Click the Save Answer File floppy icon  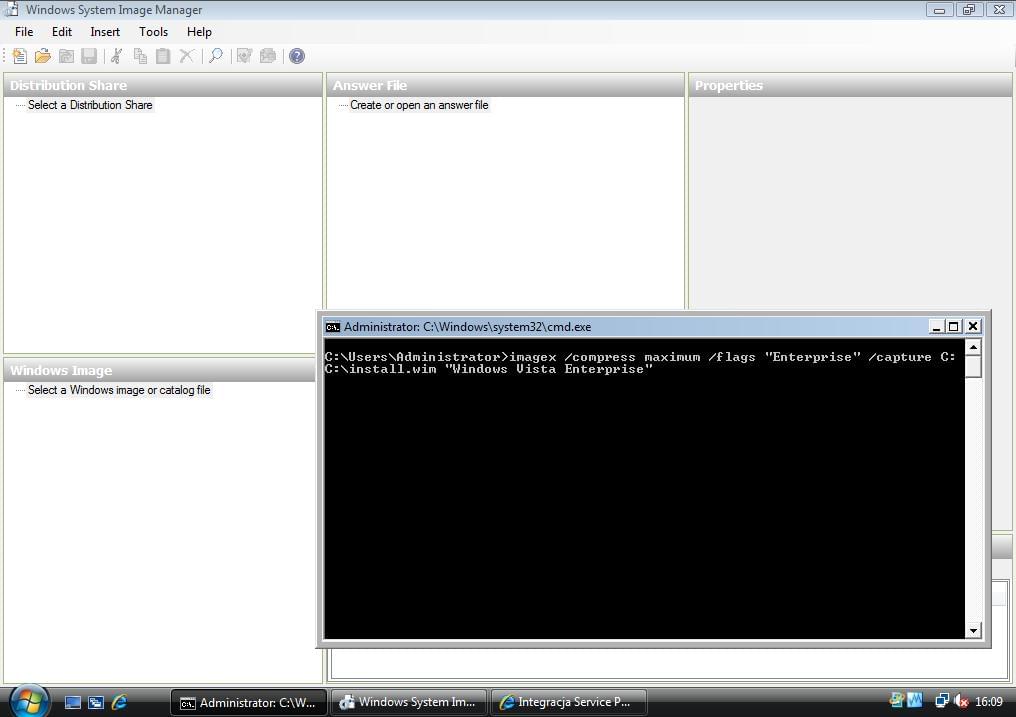coord(89,56)
